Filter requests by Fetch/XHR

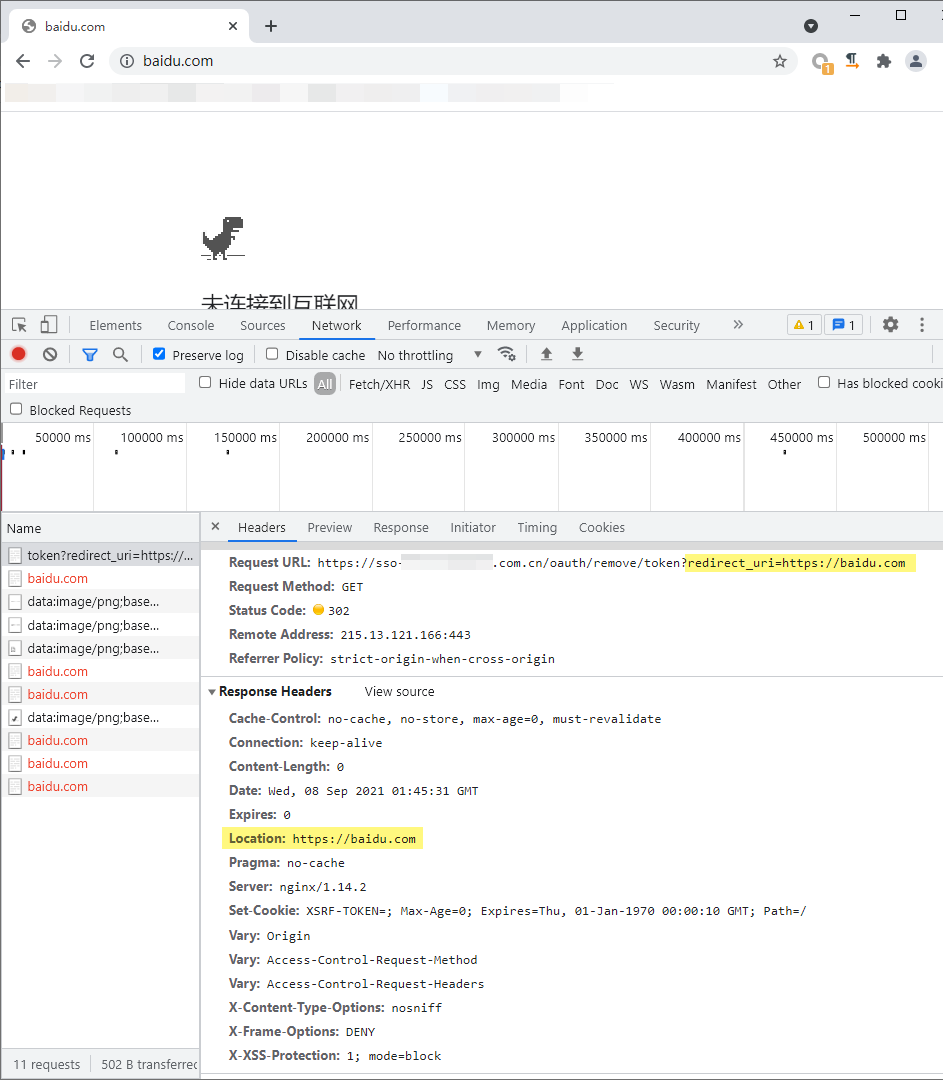click(380, 384)
